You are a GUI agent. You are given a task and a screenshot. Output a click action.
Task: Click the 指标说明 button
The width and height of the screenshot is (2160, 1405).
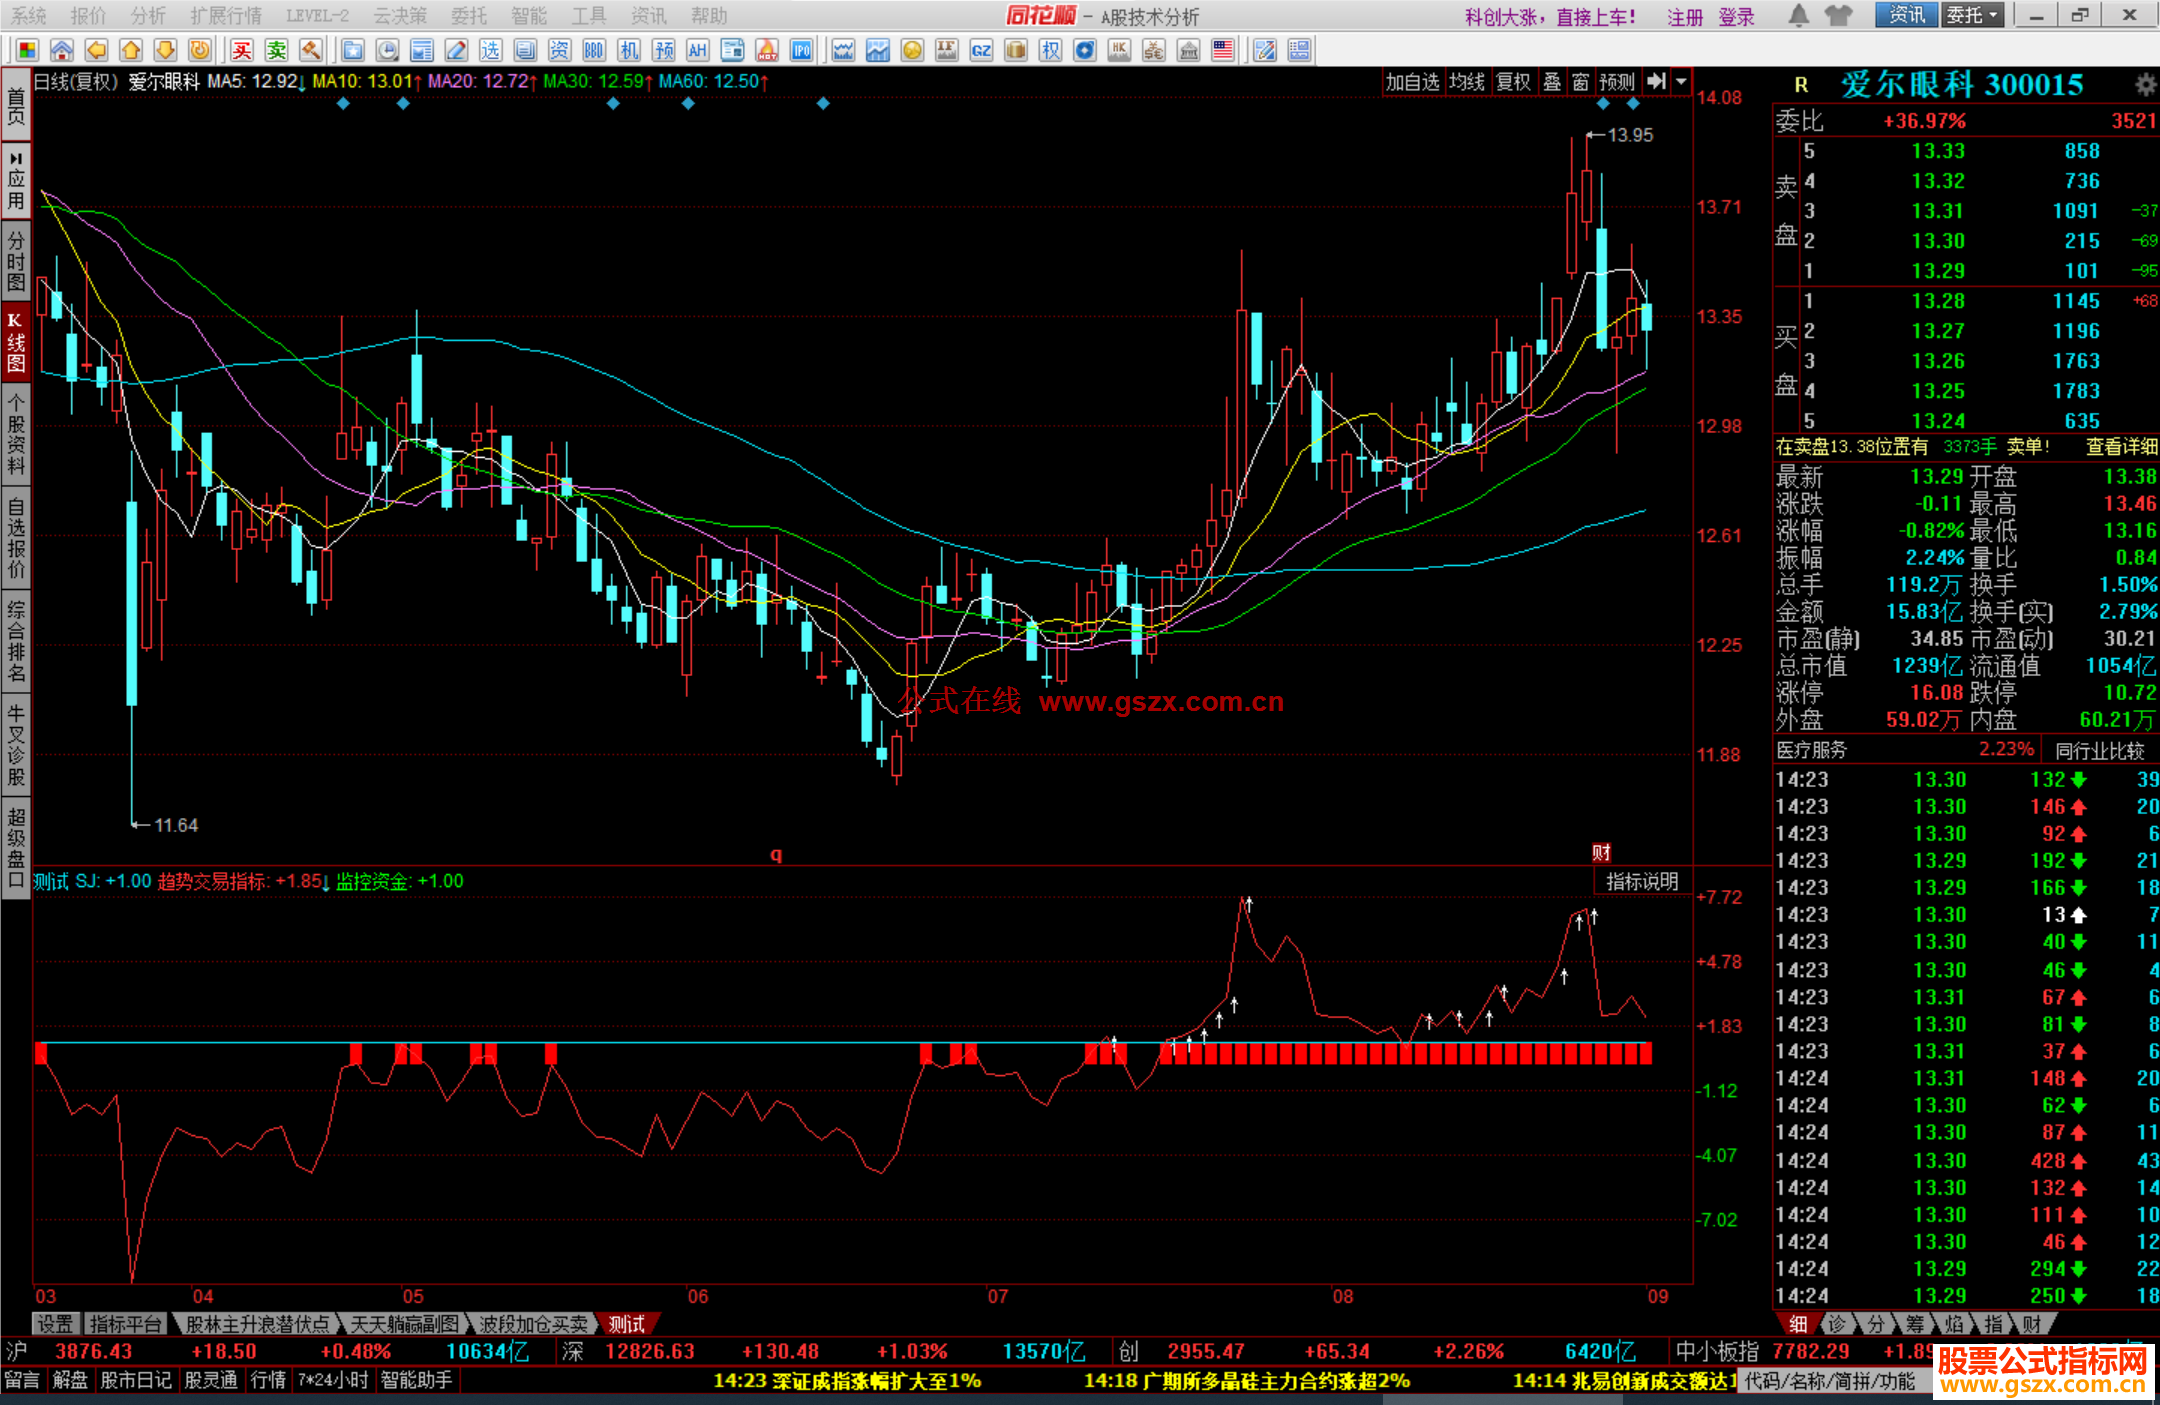tap(1642, 881)
